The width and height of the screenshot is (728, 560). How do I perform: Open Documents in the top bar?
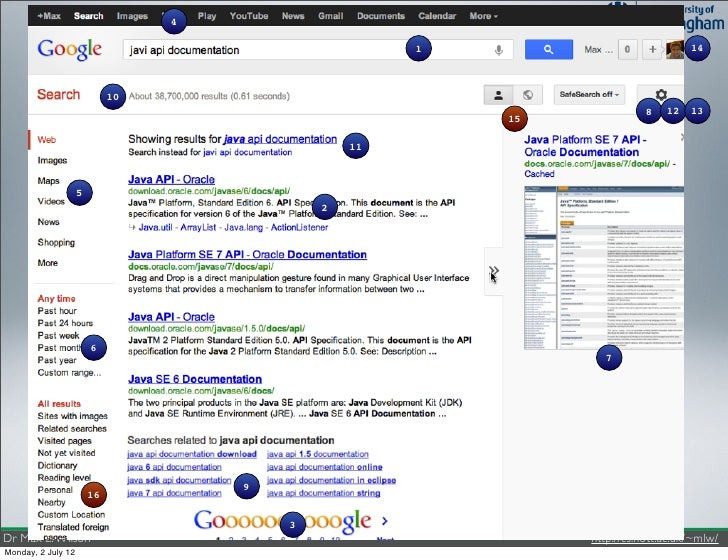(x=381, y=16)
